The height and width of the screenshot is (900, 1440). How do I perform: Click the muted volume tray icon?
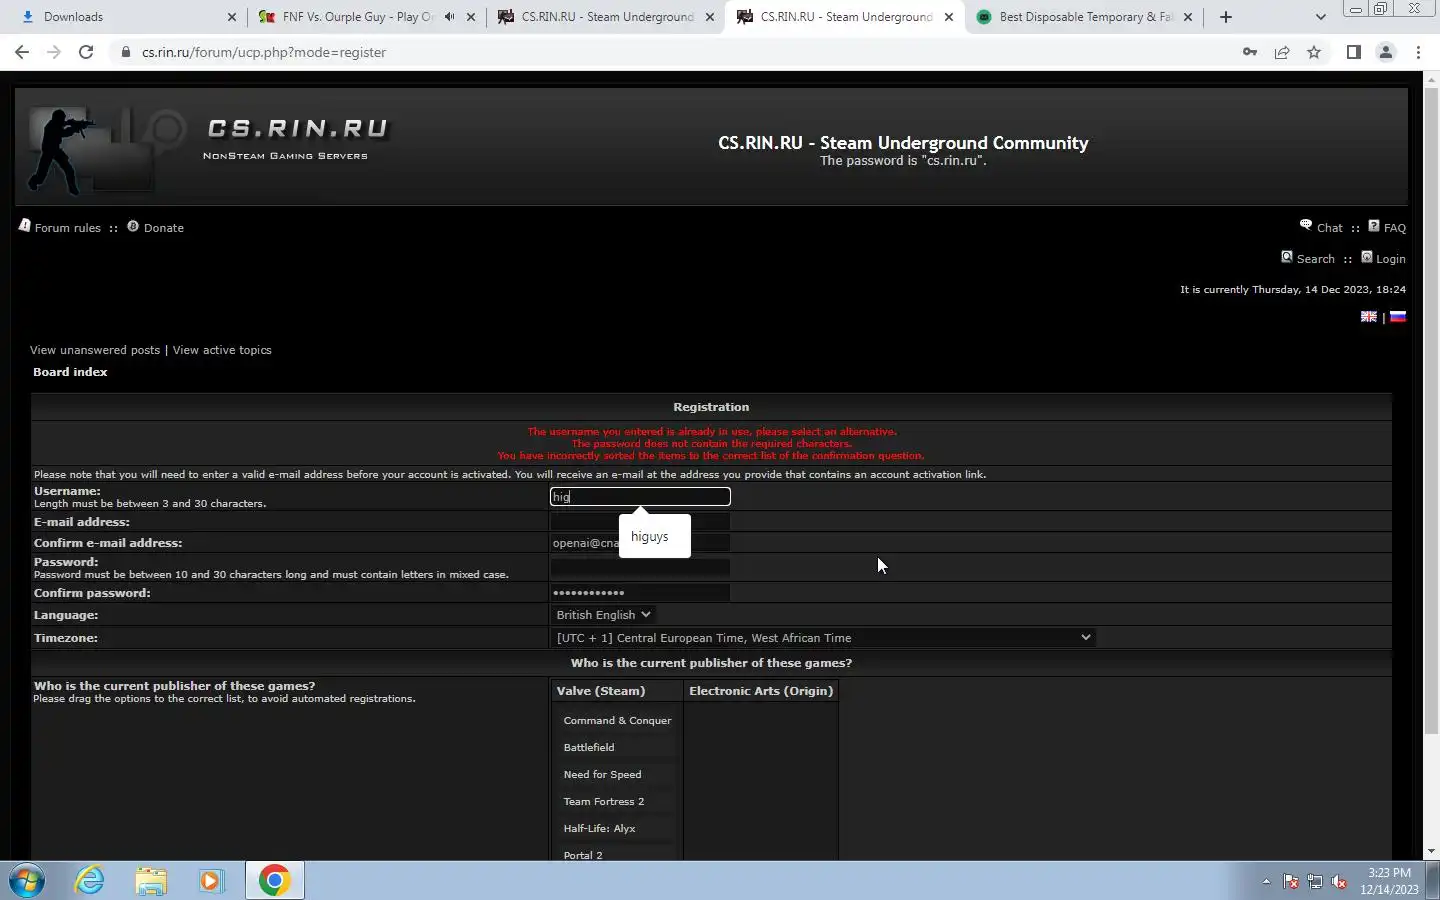[x=1339, y=882]
